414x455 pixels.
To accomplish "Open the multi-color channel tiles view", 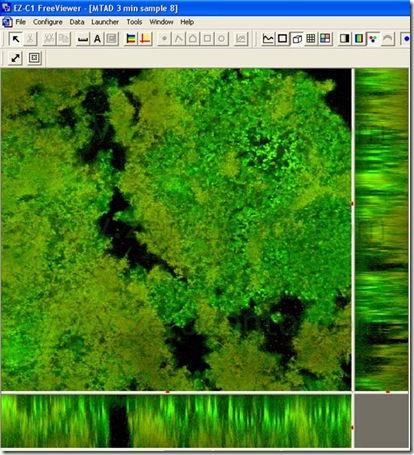I will [x=325, y=39].
